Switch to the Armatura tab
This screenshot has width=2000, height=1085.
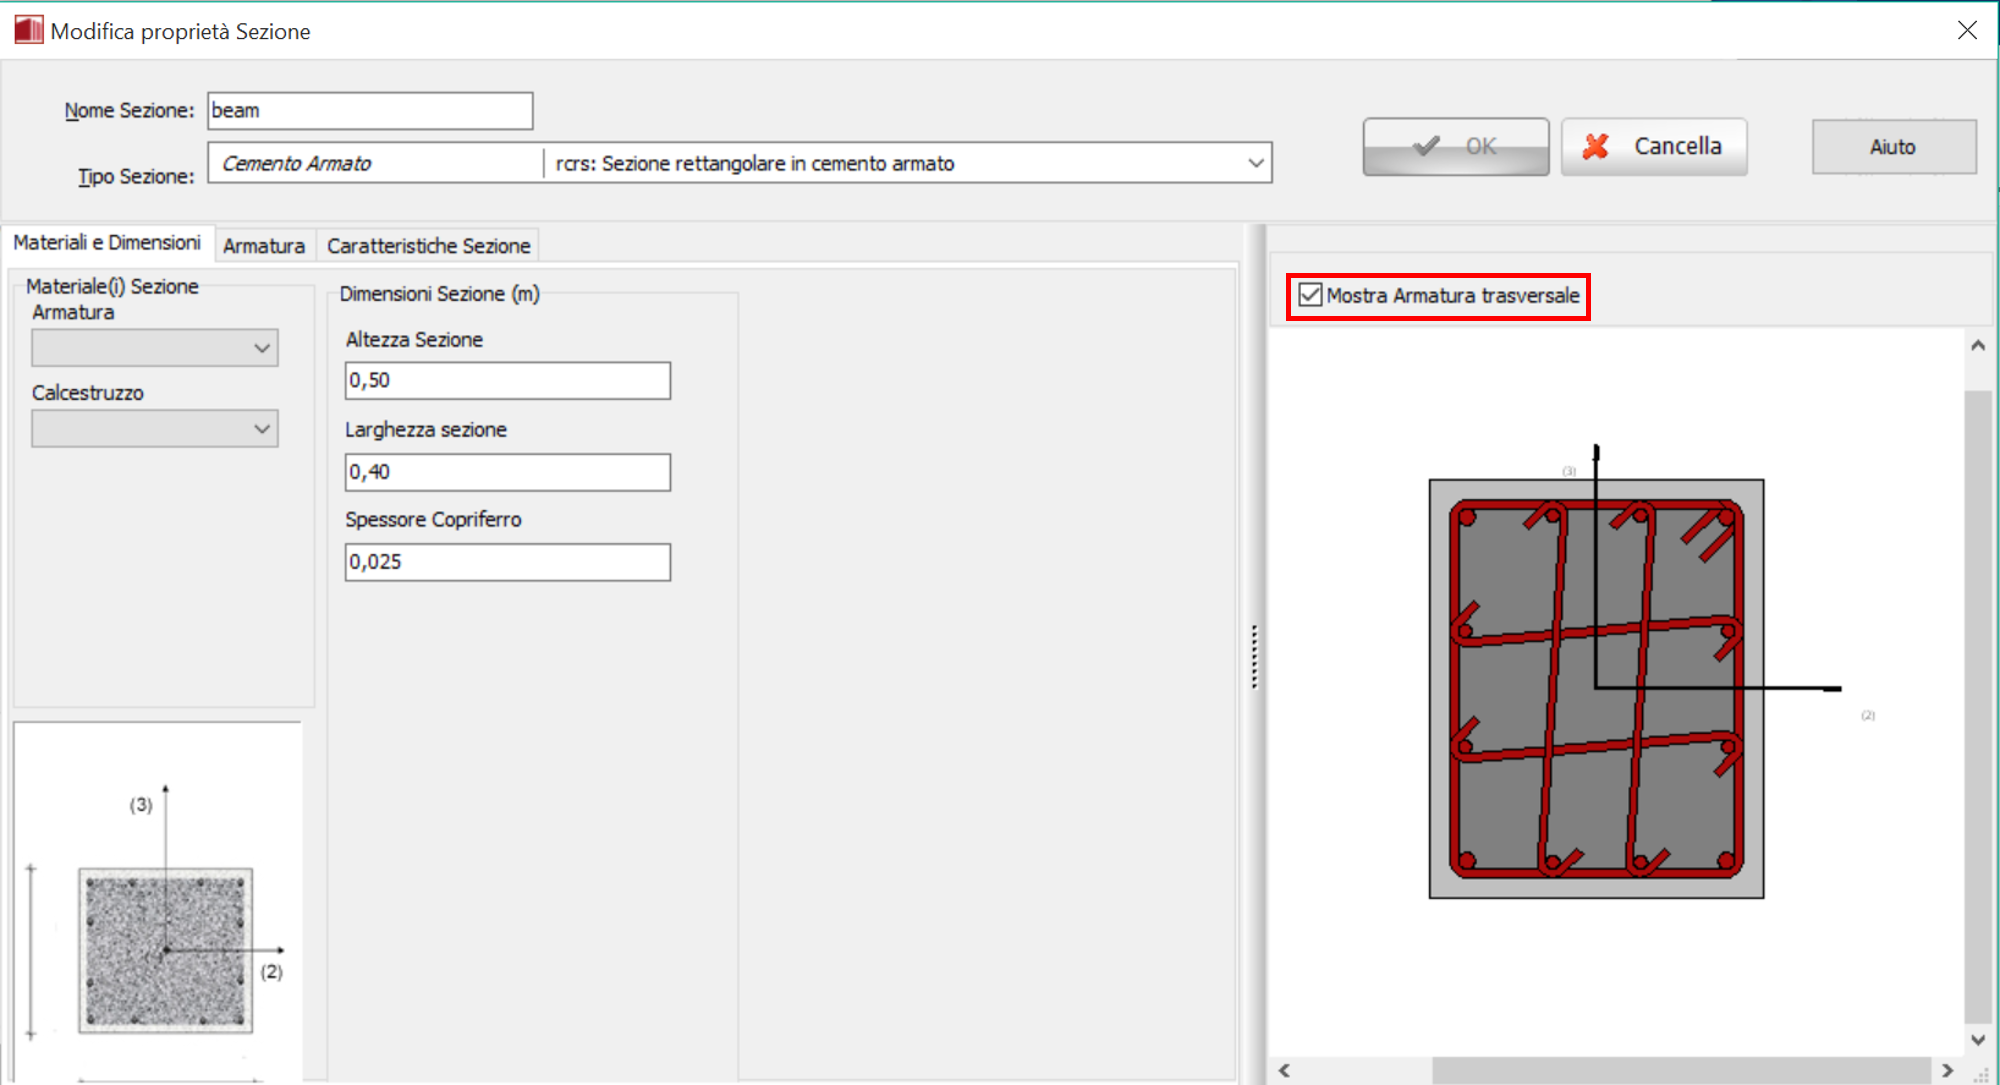click(264, 246)
